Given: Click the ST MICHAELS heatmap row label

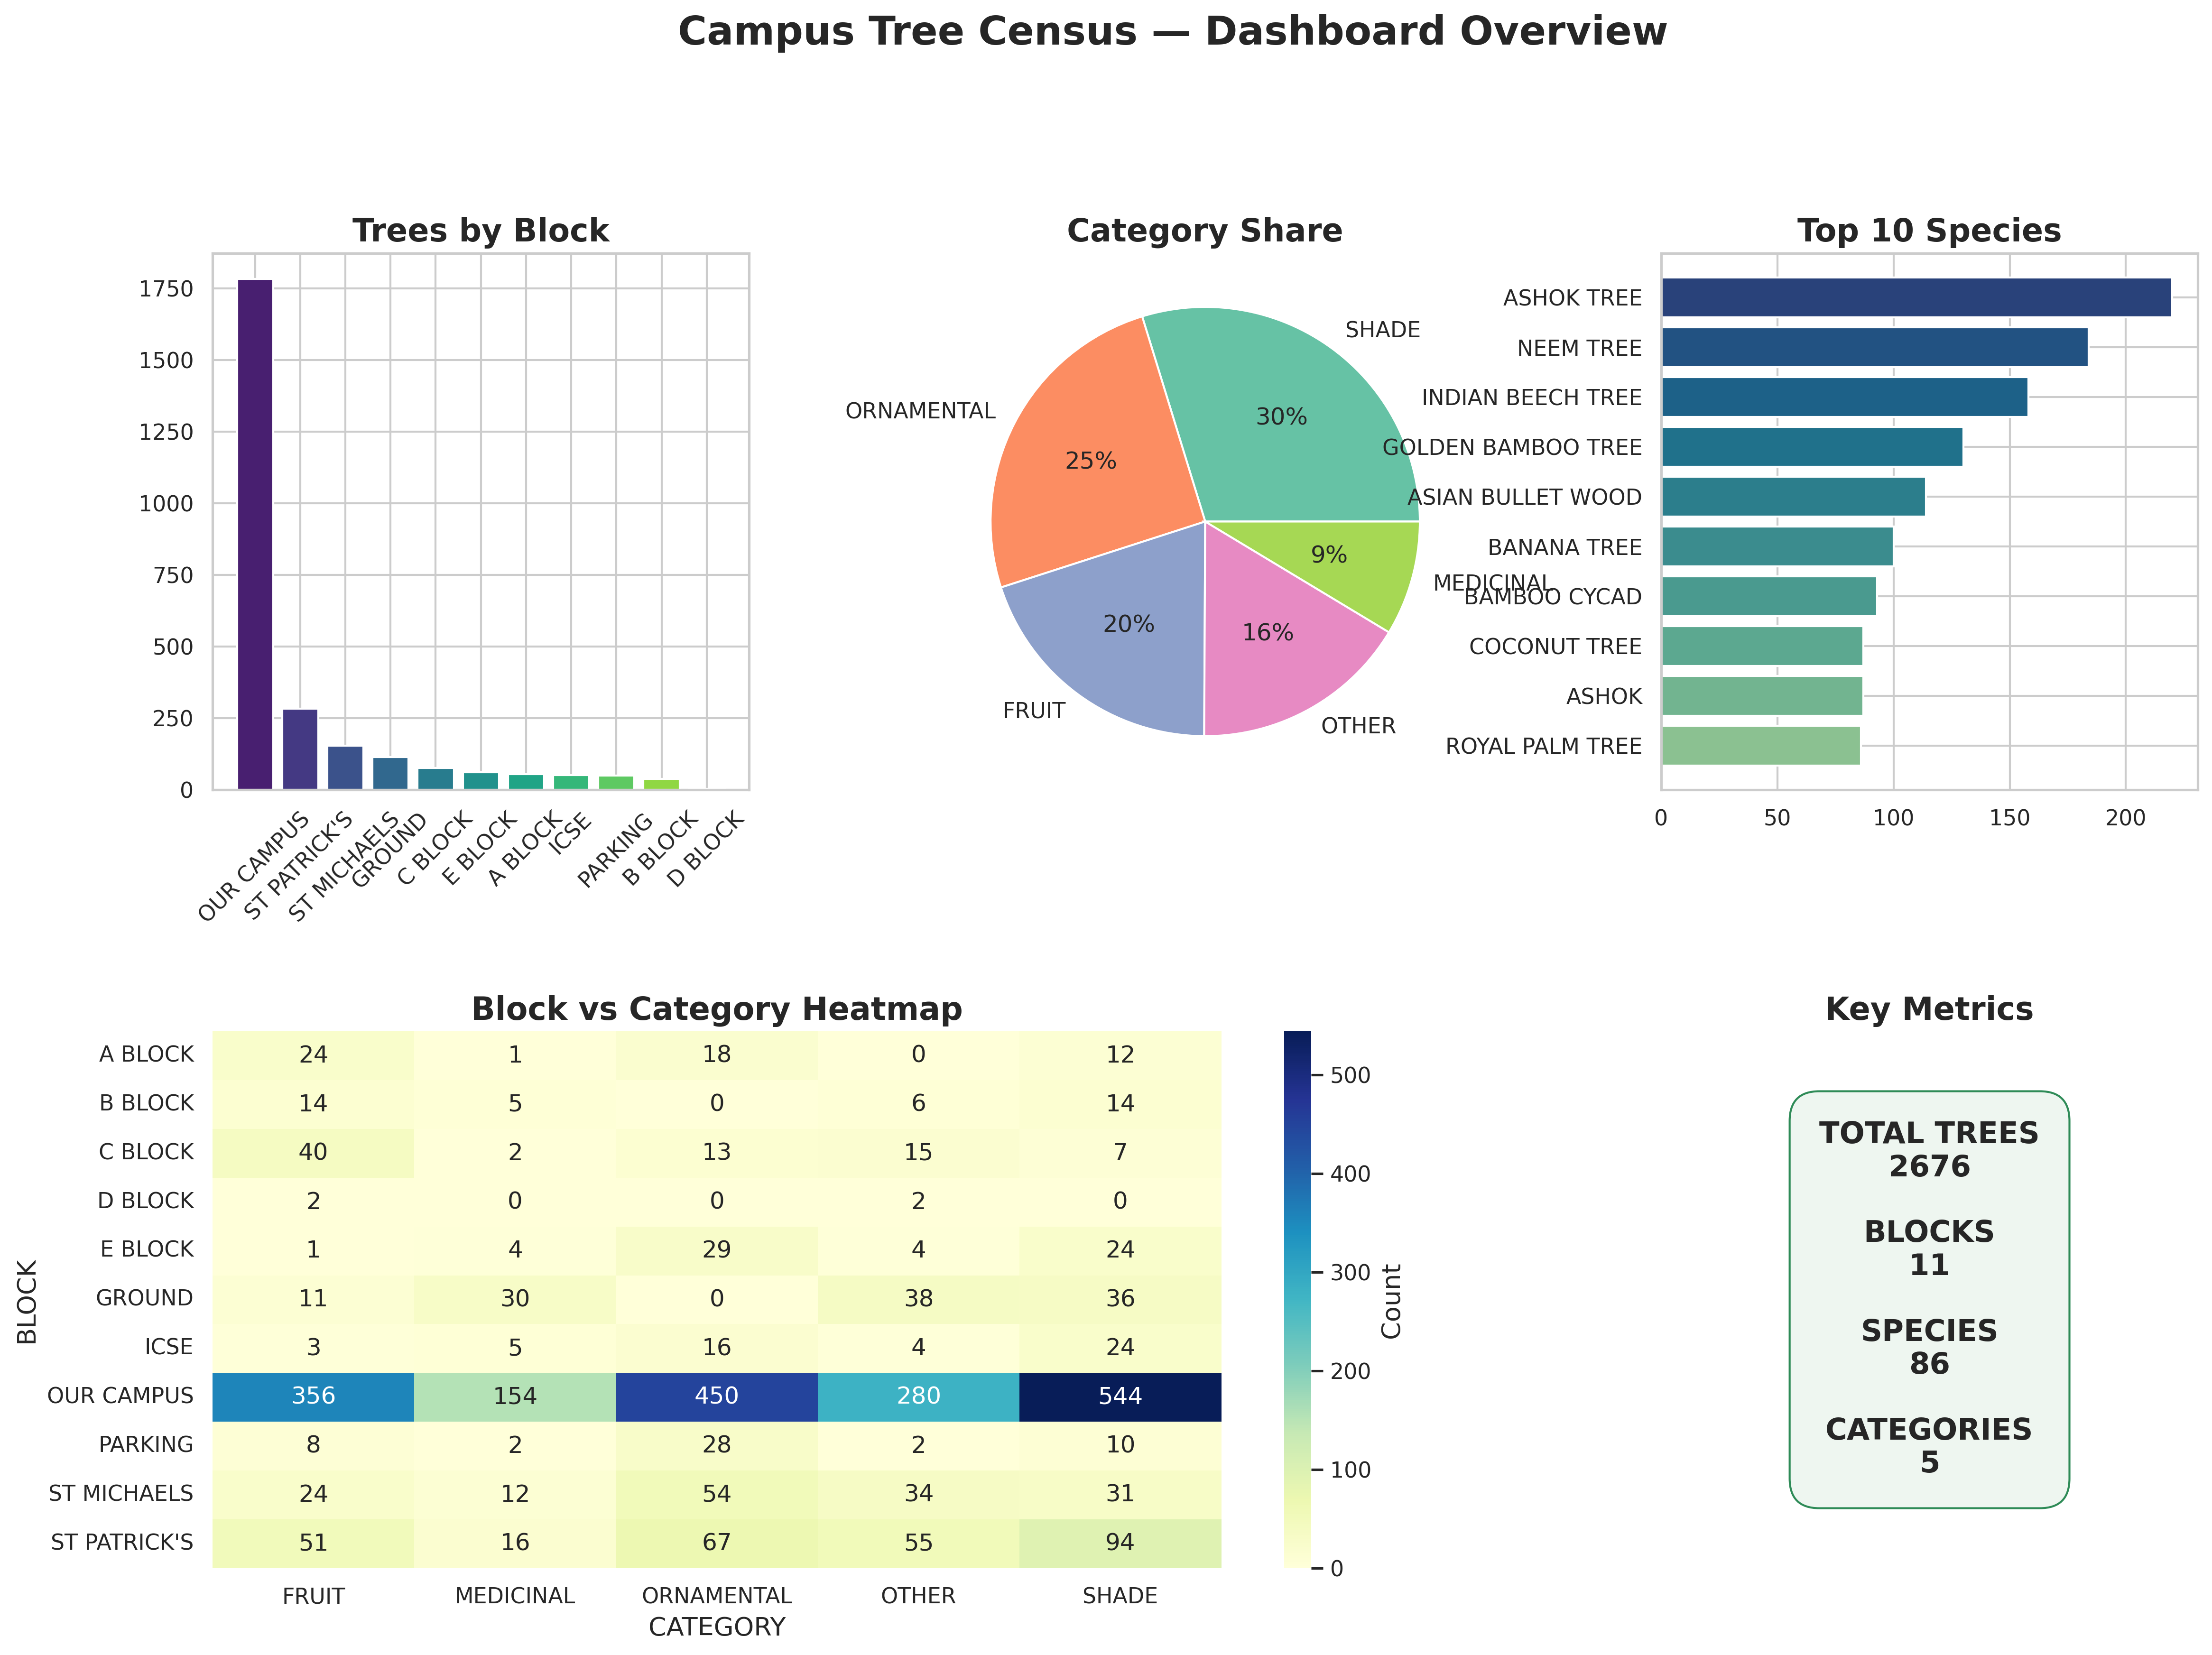Looking at the screenshot, I should click(121, 1494).
